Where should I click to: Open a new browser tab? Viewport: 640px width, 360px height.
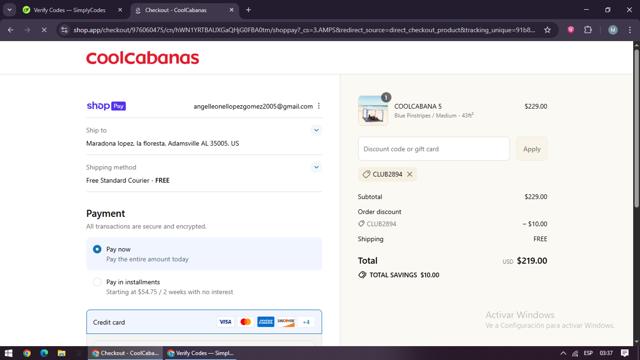pyautogui.click(x=248, y=10)
